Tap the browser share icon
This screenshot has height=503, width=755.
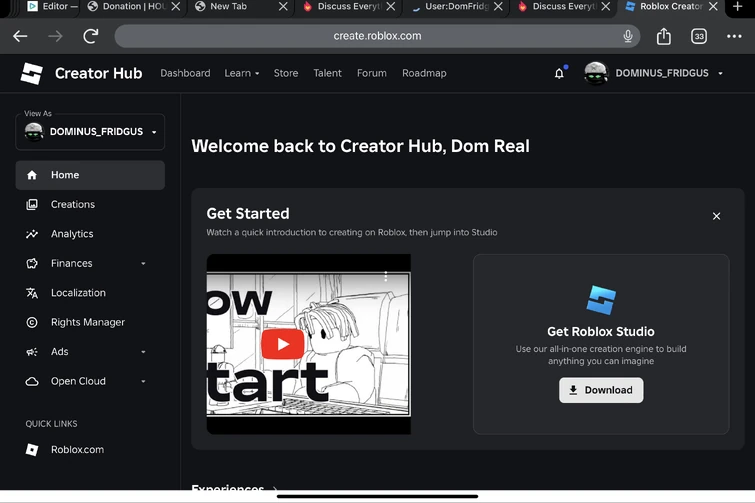tap(663, 37)
